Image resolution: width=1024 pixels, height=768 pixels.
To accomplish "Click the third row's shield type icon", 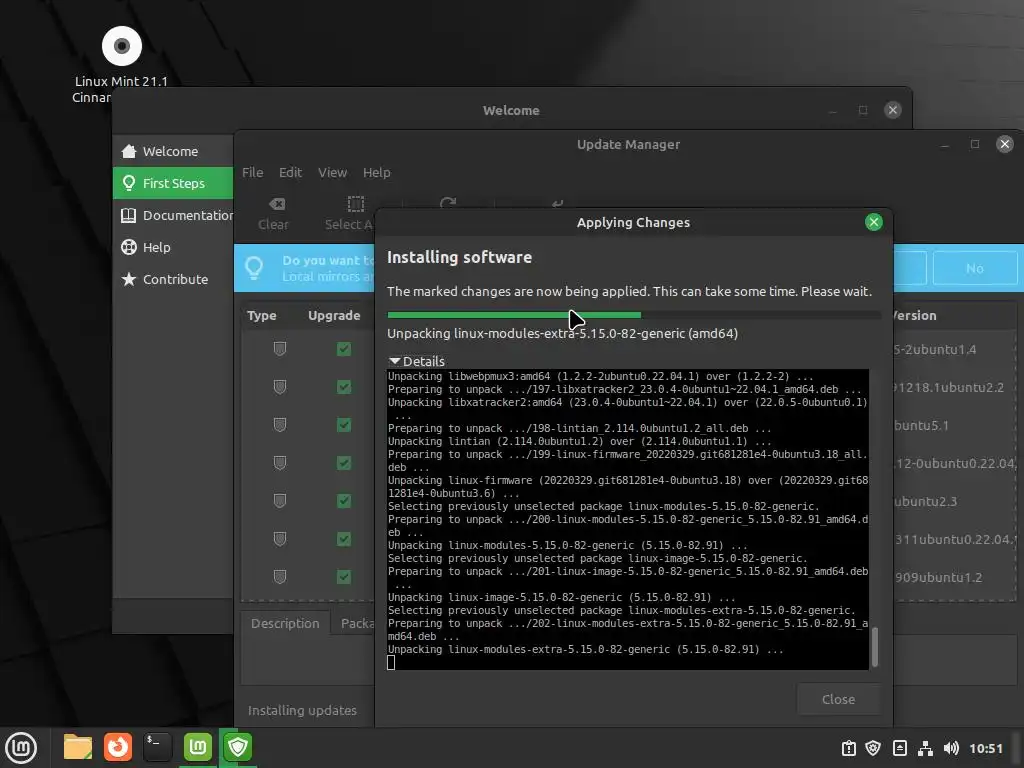I will 280,424.
